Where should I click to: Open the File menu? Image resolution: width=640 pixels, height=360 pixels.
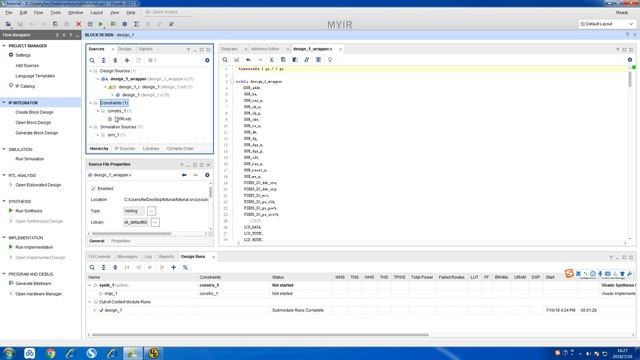coord(9,13)
